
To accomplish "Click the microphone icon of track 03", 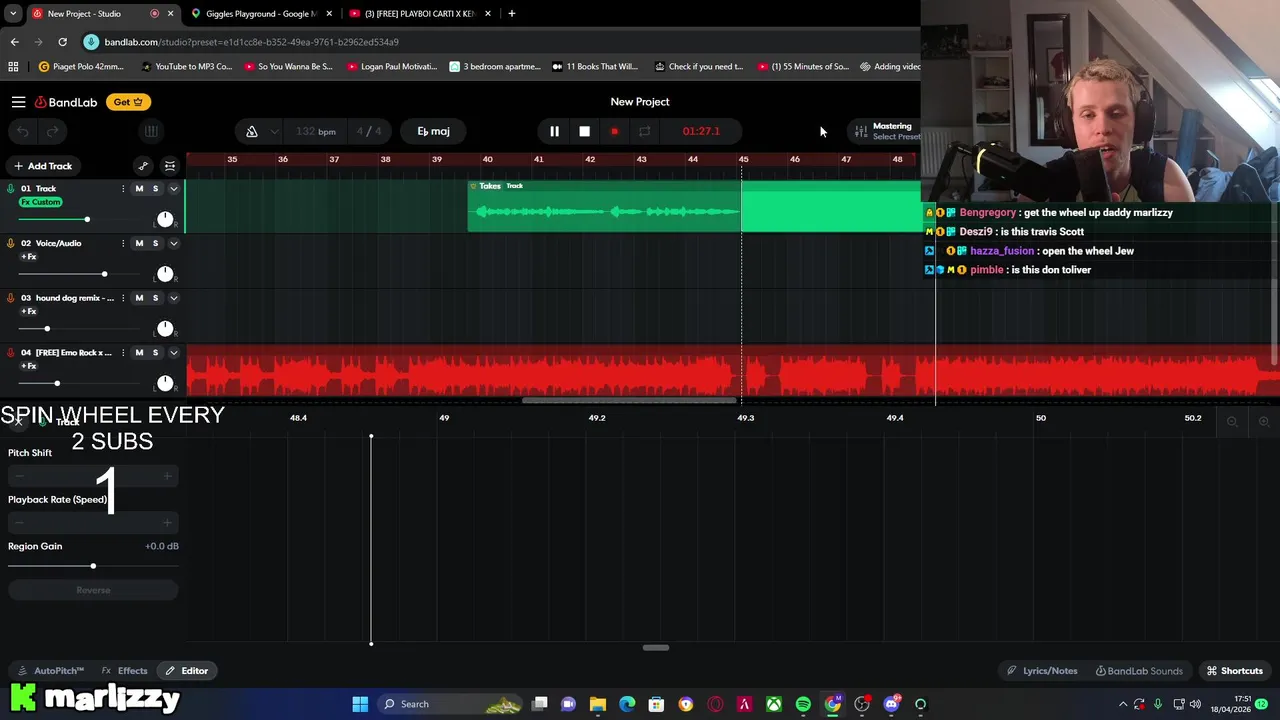I will [x=11, y=298].
